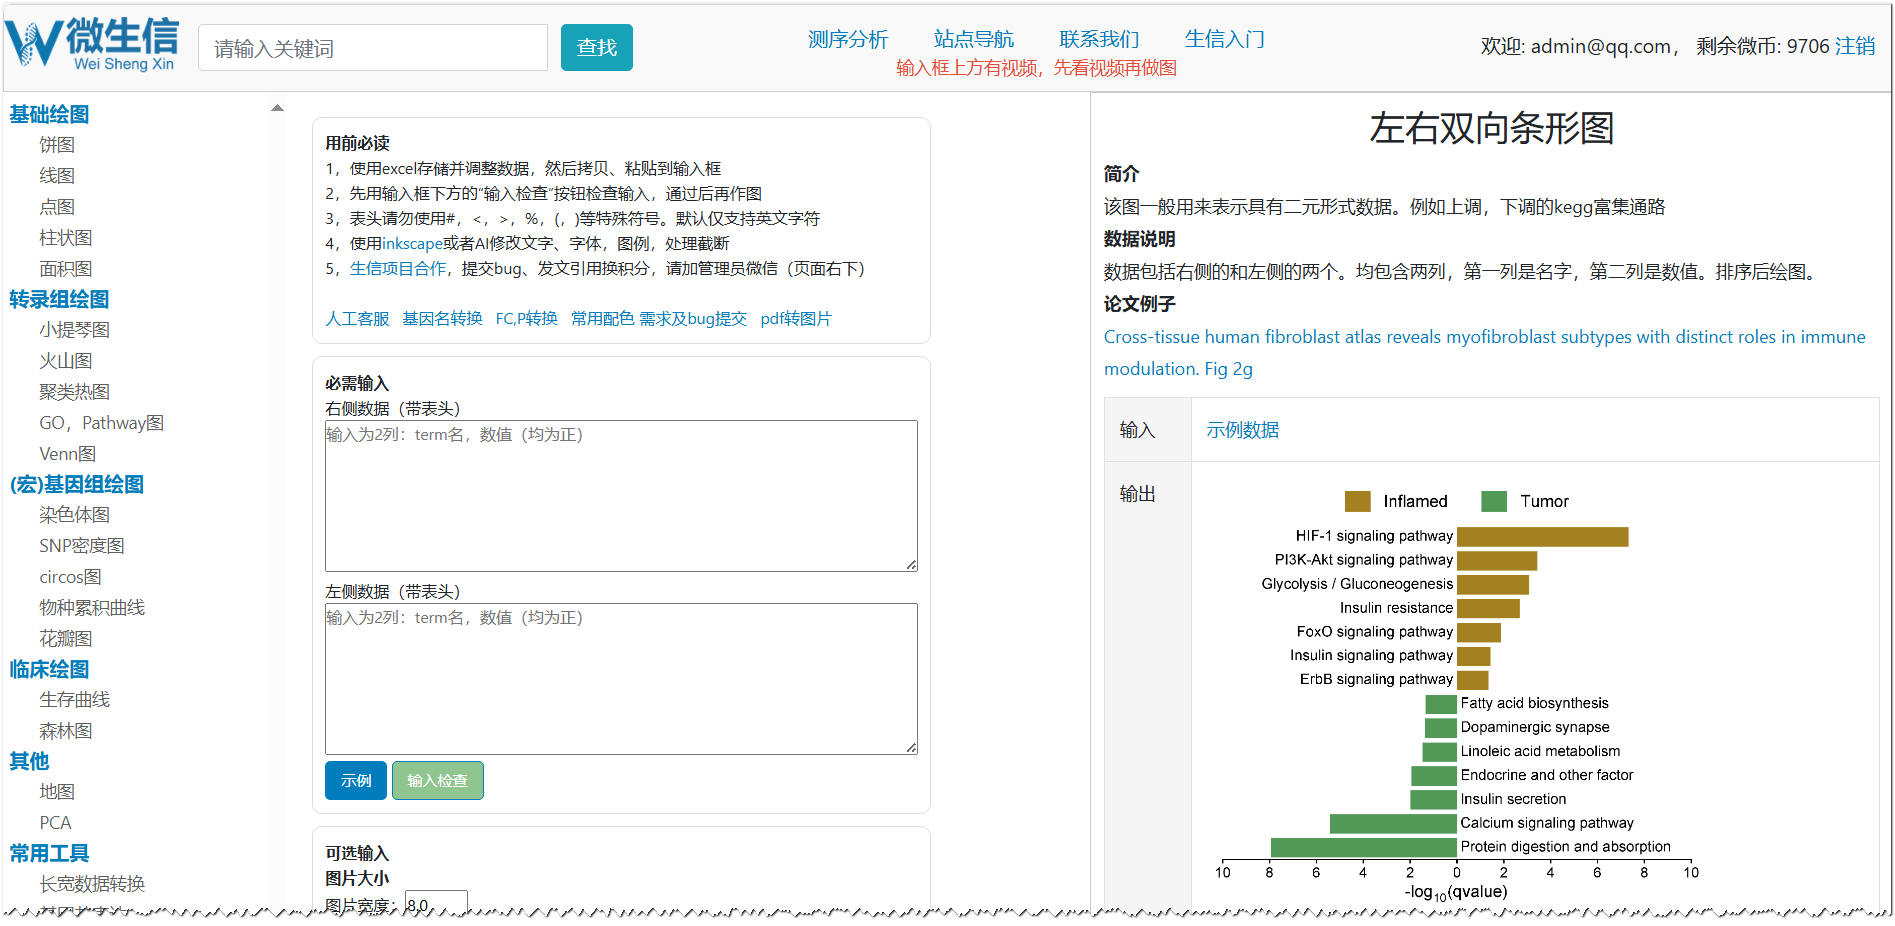Click the Calcium signaling pathway bar

tap(1393, 824)
